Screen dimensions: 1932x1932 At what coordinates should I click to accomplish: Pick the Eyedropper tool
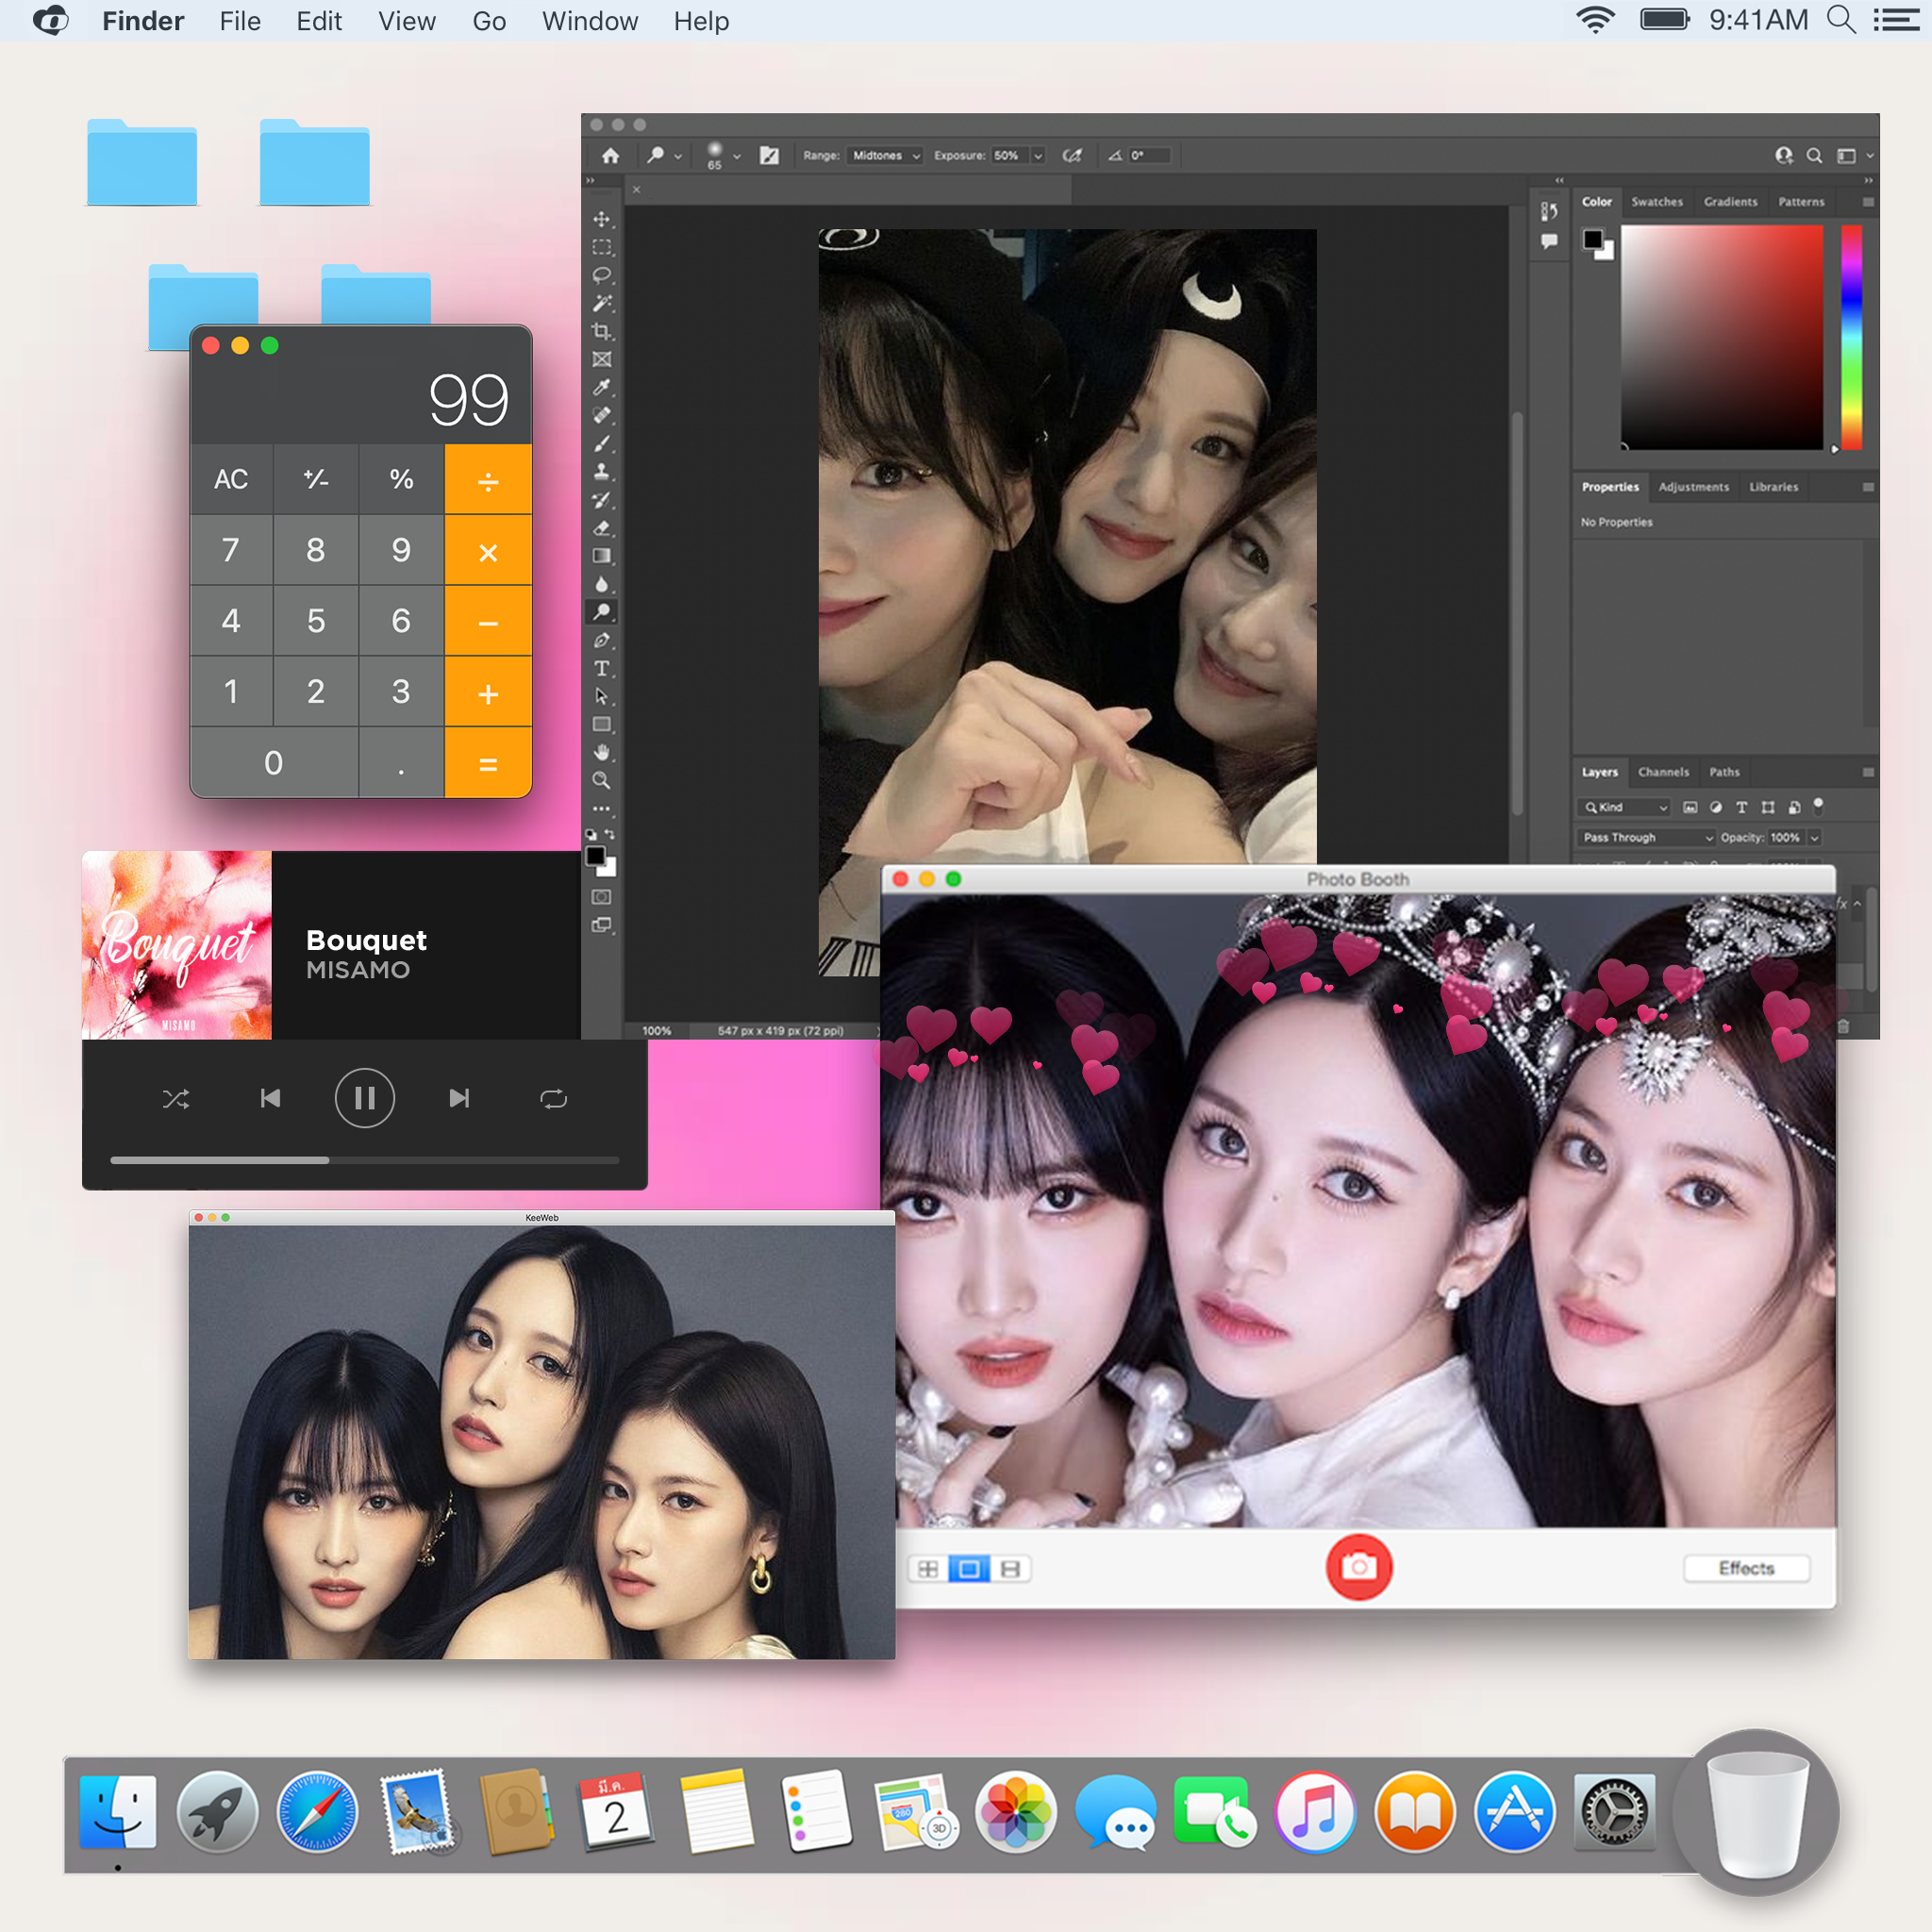601,387
